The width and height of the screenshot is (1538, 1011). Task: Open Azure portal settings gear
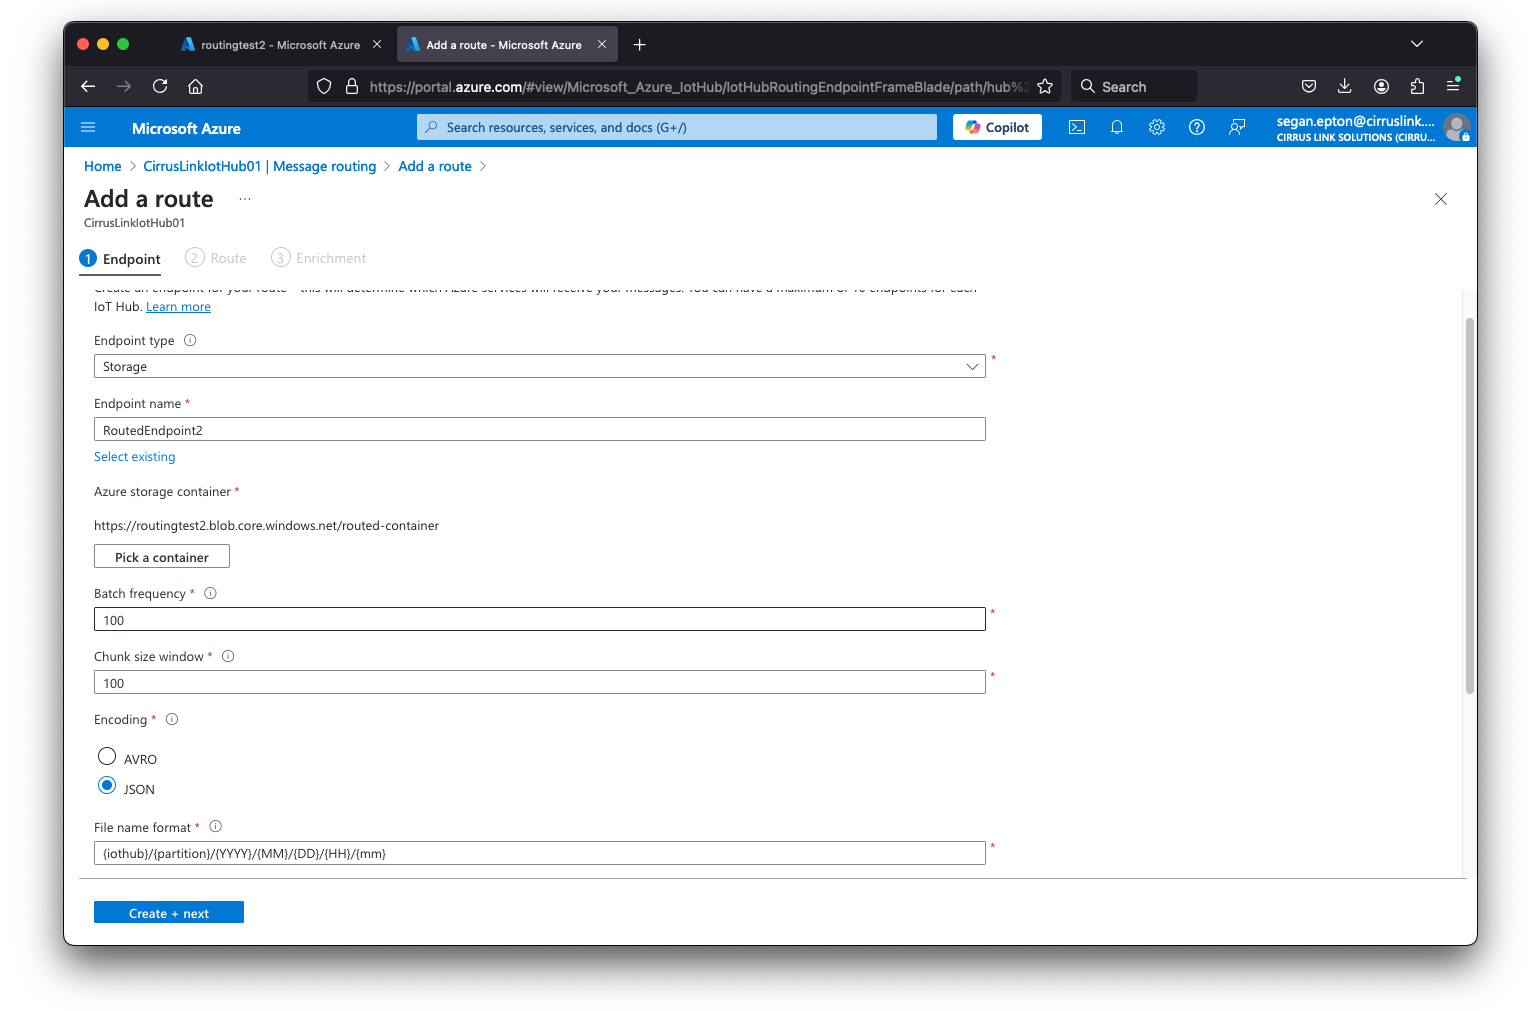(1157, 127)
